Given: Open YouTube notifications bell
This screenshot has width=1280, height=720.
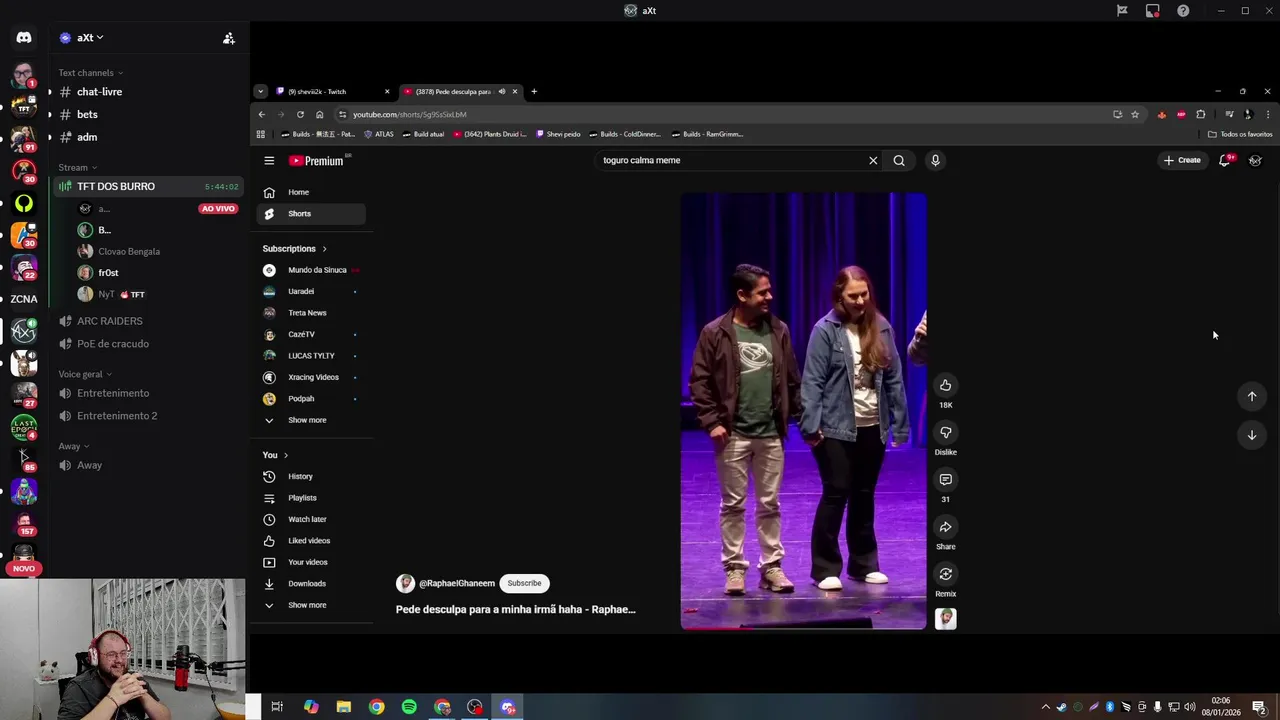Looking at the screenshot, I should [1224, 160].
